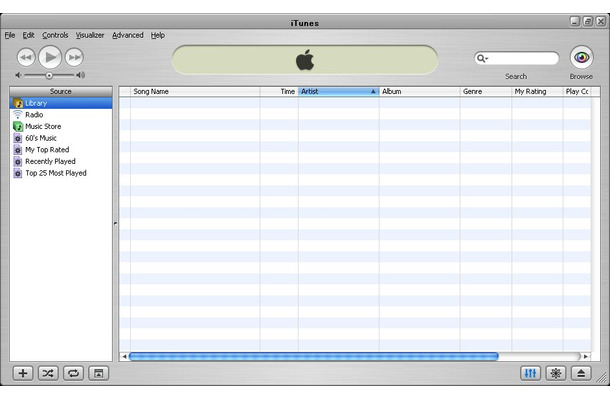Viewport: 610px width, 400px height.
Task: Click the Eject disc button
Action: (581, 374)
